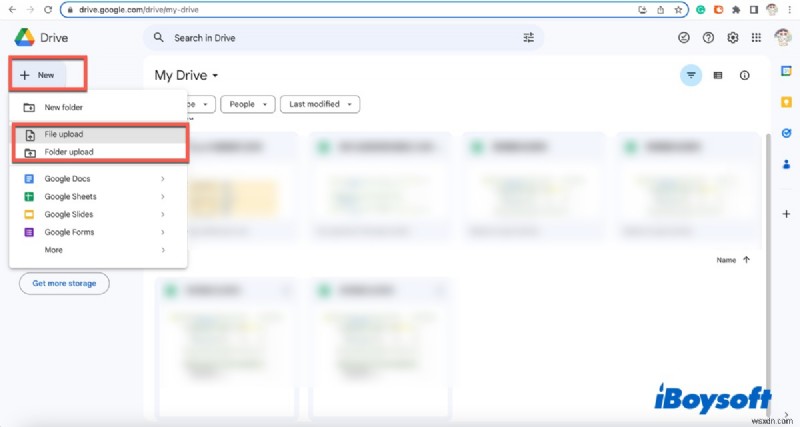800x427 pixels.
Task: Reload the page with refresh icon
Action: (48, 10)
